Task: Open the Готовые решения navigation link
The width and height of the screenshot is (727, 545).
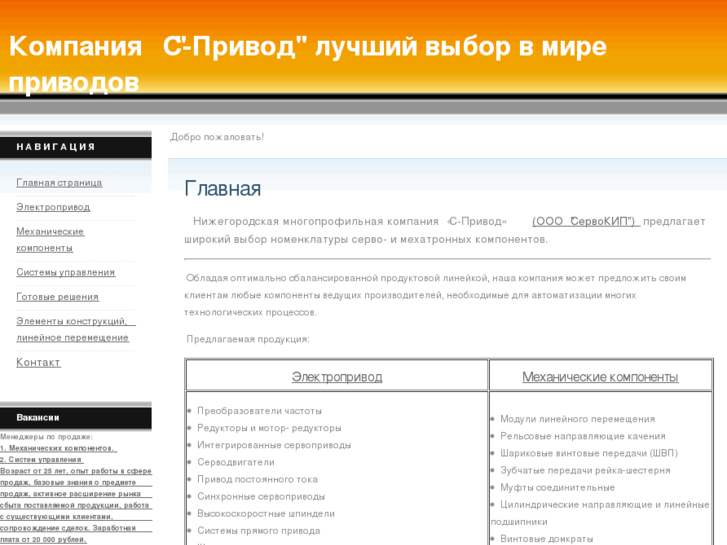Action: (57, 297)
